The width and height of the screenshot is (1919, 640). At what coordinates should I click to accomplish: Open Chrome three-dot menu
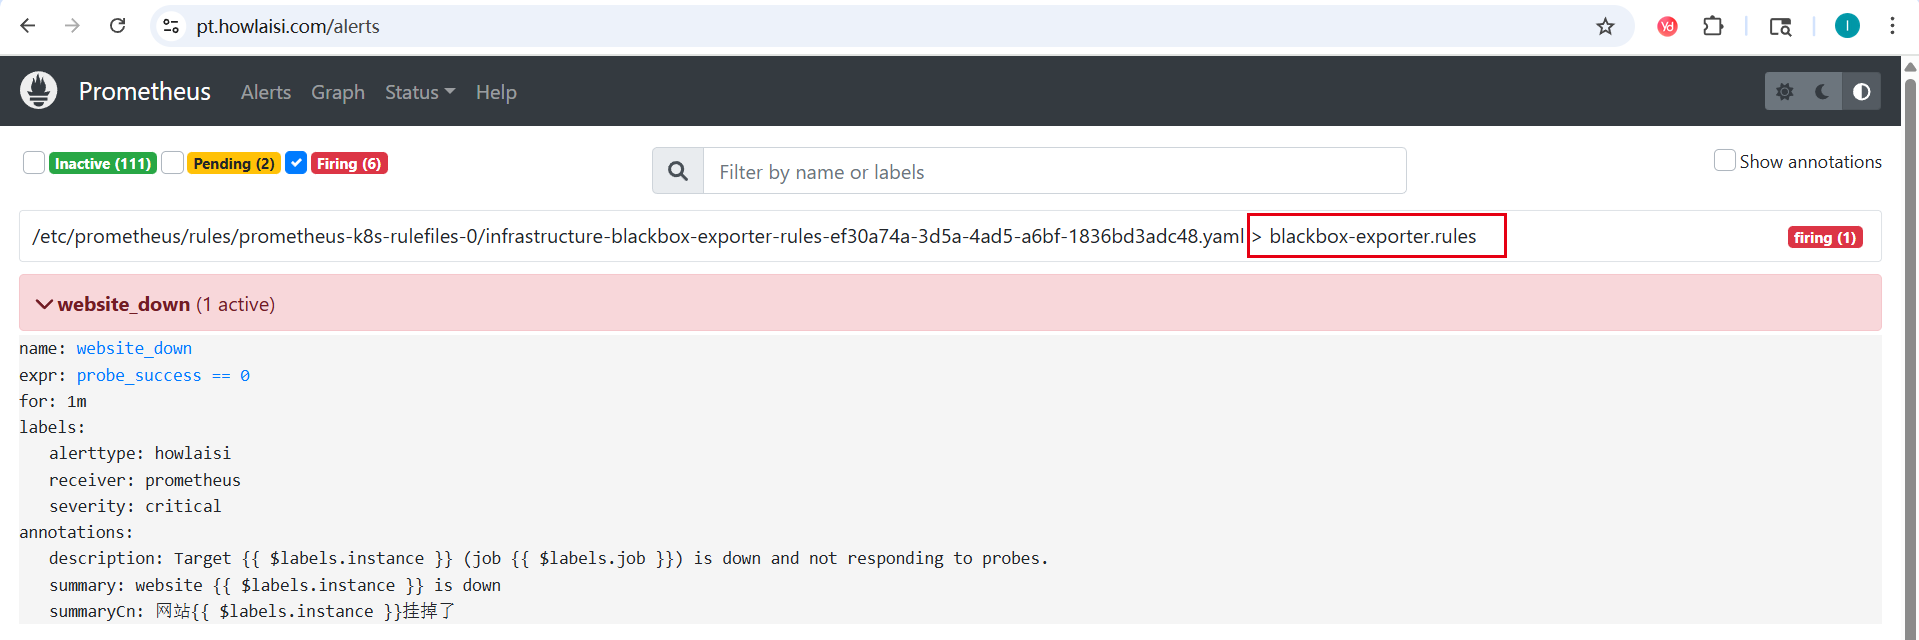coord(1892,27)
